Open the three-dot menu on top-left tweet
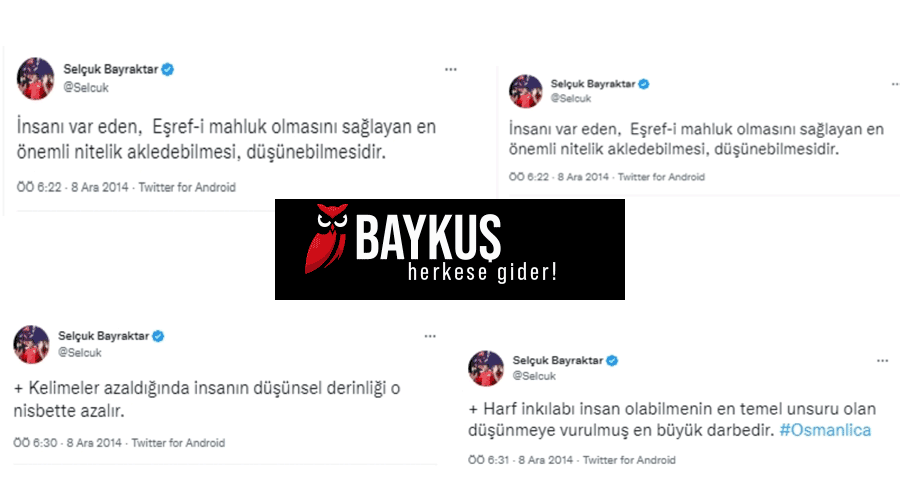Viewport: 900px width, 500px height. click(451, 69)
